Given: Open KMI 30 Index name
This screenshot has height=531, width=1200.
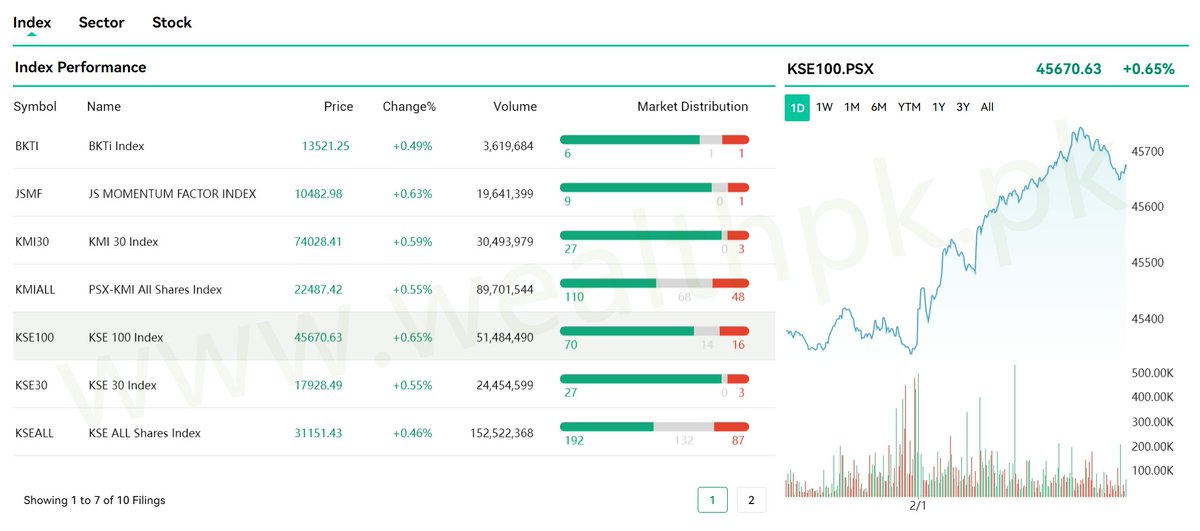Looking at the screenshot, I should tap(123, 242).
